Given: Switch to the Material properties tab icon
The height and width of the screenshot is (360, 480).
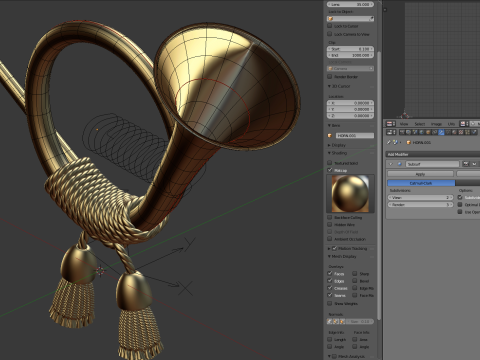Looking at the screenshot, I should pos(454,132).
